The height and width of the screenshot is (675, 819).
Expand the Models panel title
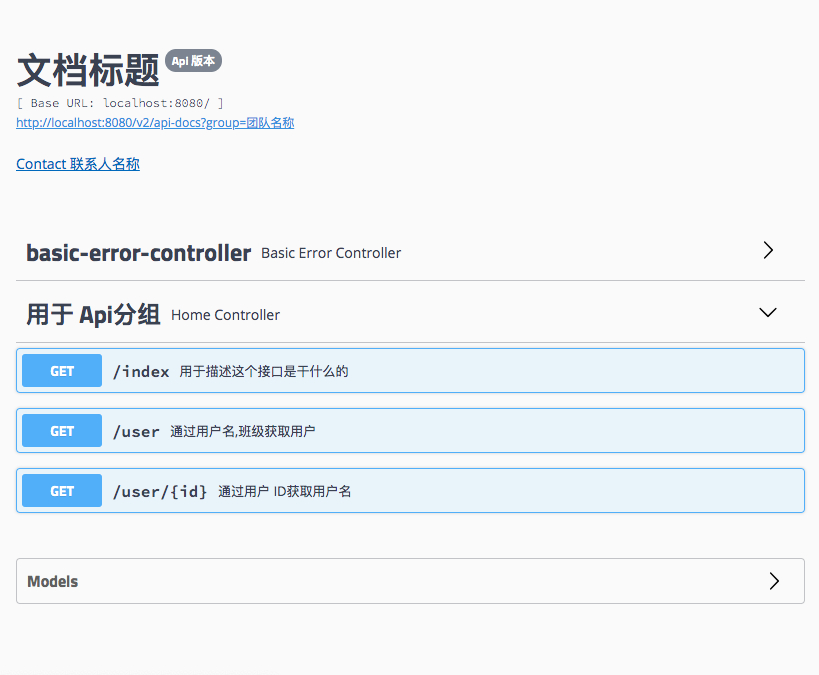[x=52, y=581]
